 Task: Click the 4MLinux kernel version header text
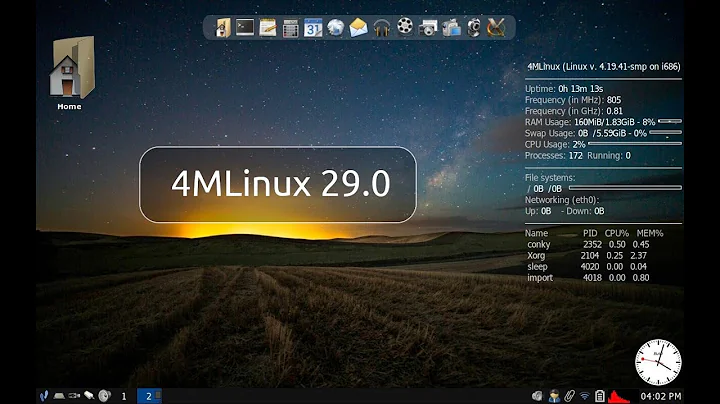coord(604,67)
